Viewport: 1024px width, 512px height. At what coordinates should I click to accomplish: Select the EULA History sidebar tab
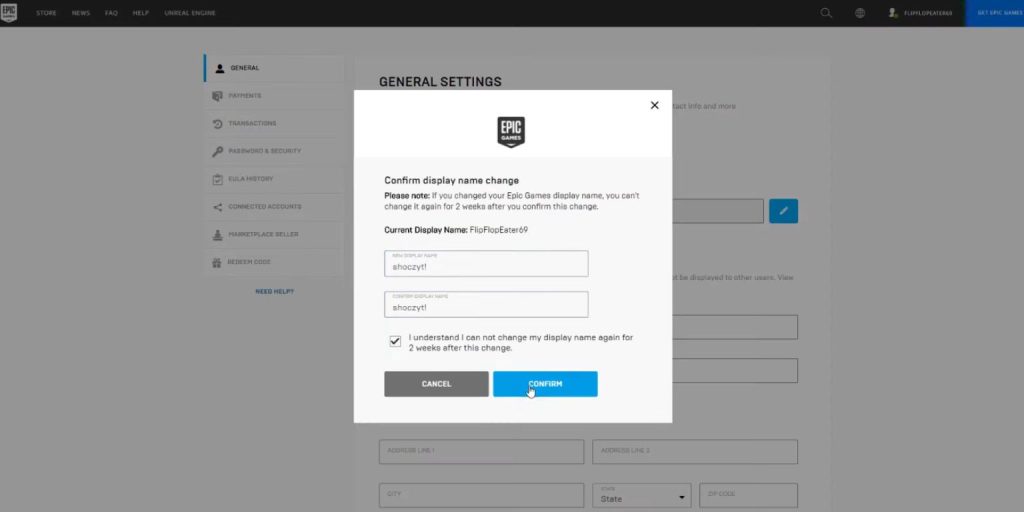tap(274, 179)
